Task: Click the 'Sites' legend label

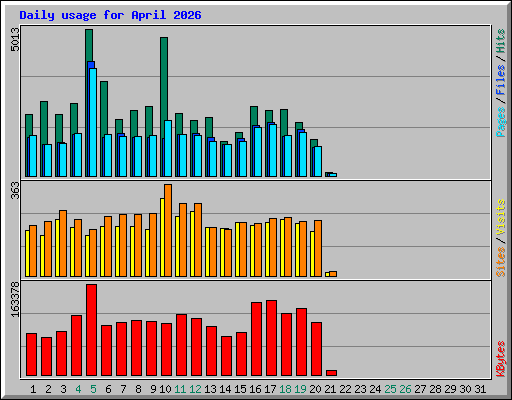Action: click(500, 262)
